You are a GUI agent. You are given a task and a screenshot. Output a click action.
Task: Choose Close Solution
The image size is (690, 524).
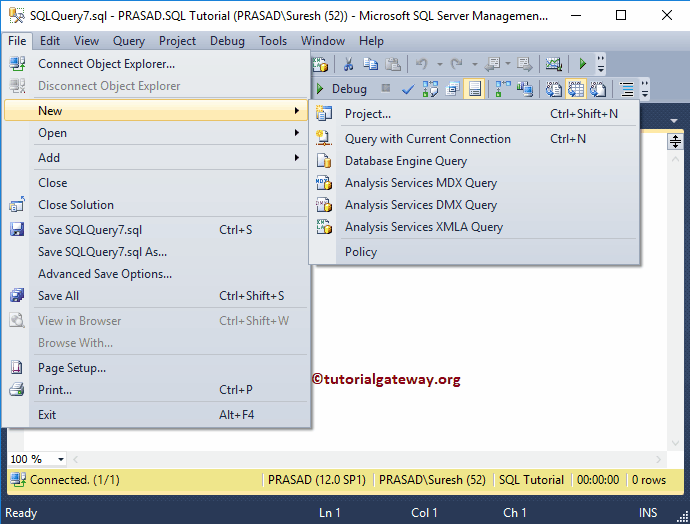click(156, 205)
